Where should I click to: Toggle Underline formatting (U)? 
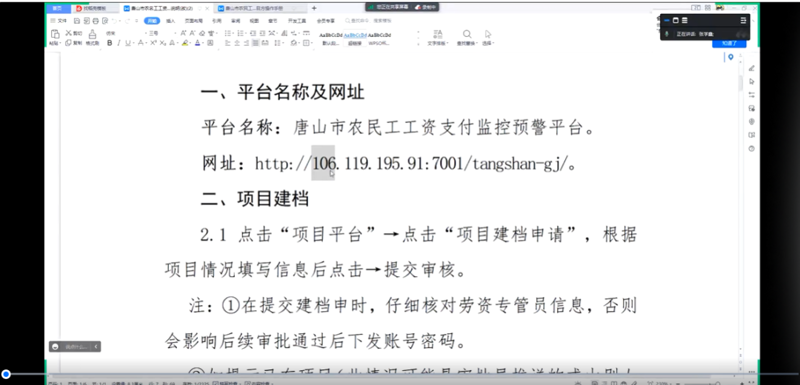pyautogui.click(x=128, y=43)
